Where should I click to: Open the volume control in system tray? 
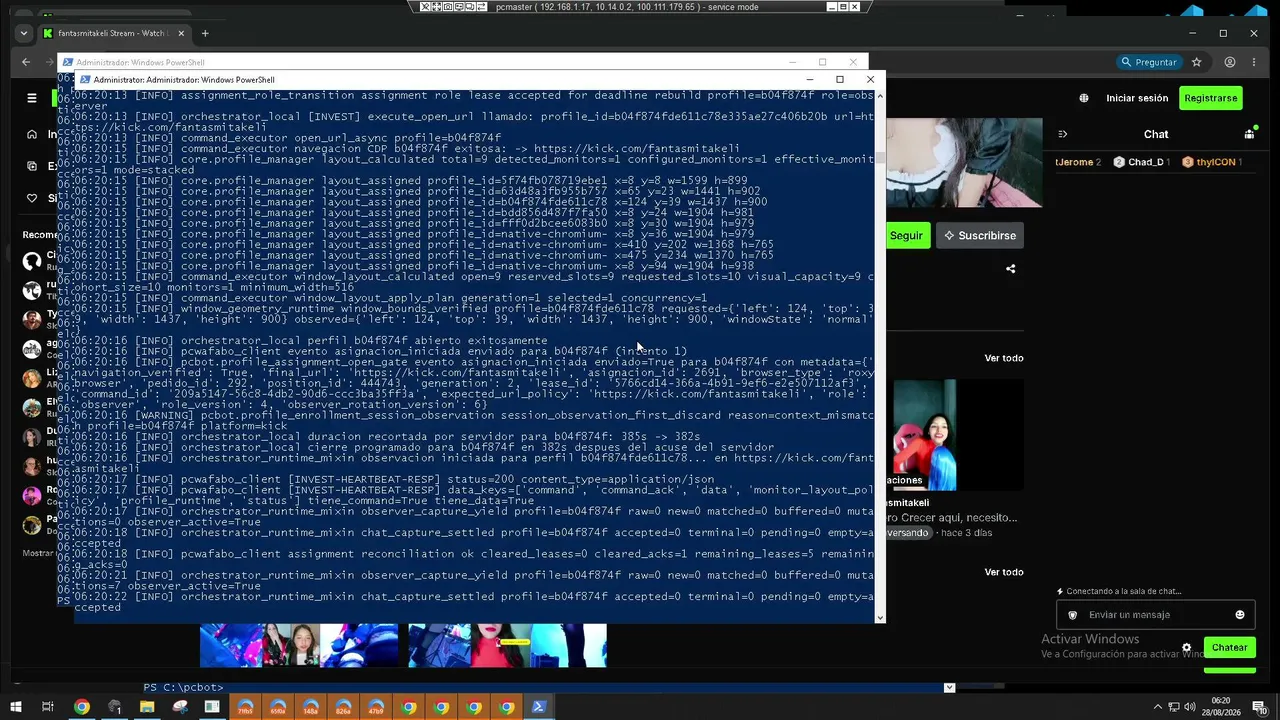tap(1190, 707)
